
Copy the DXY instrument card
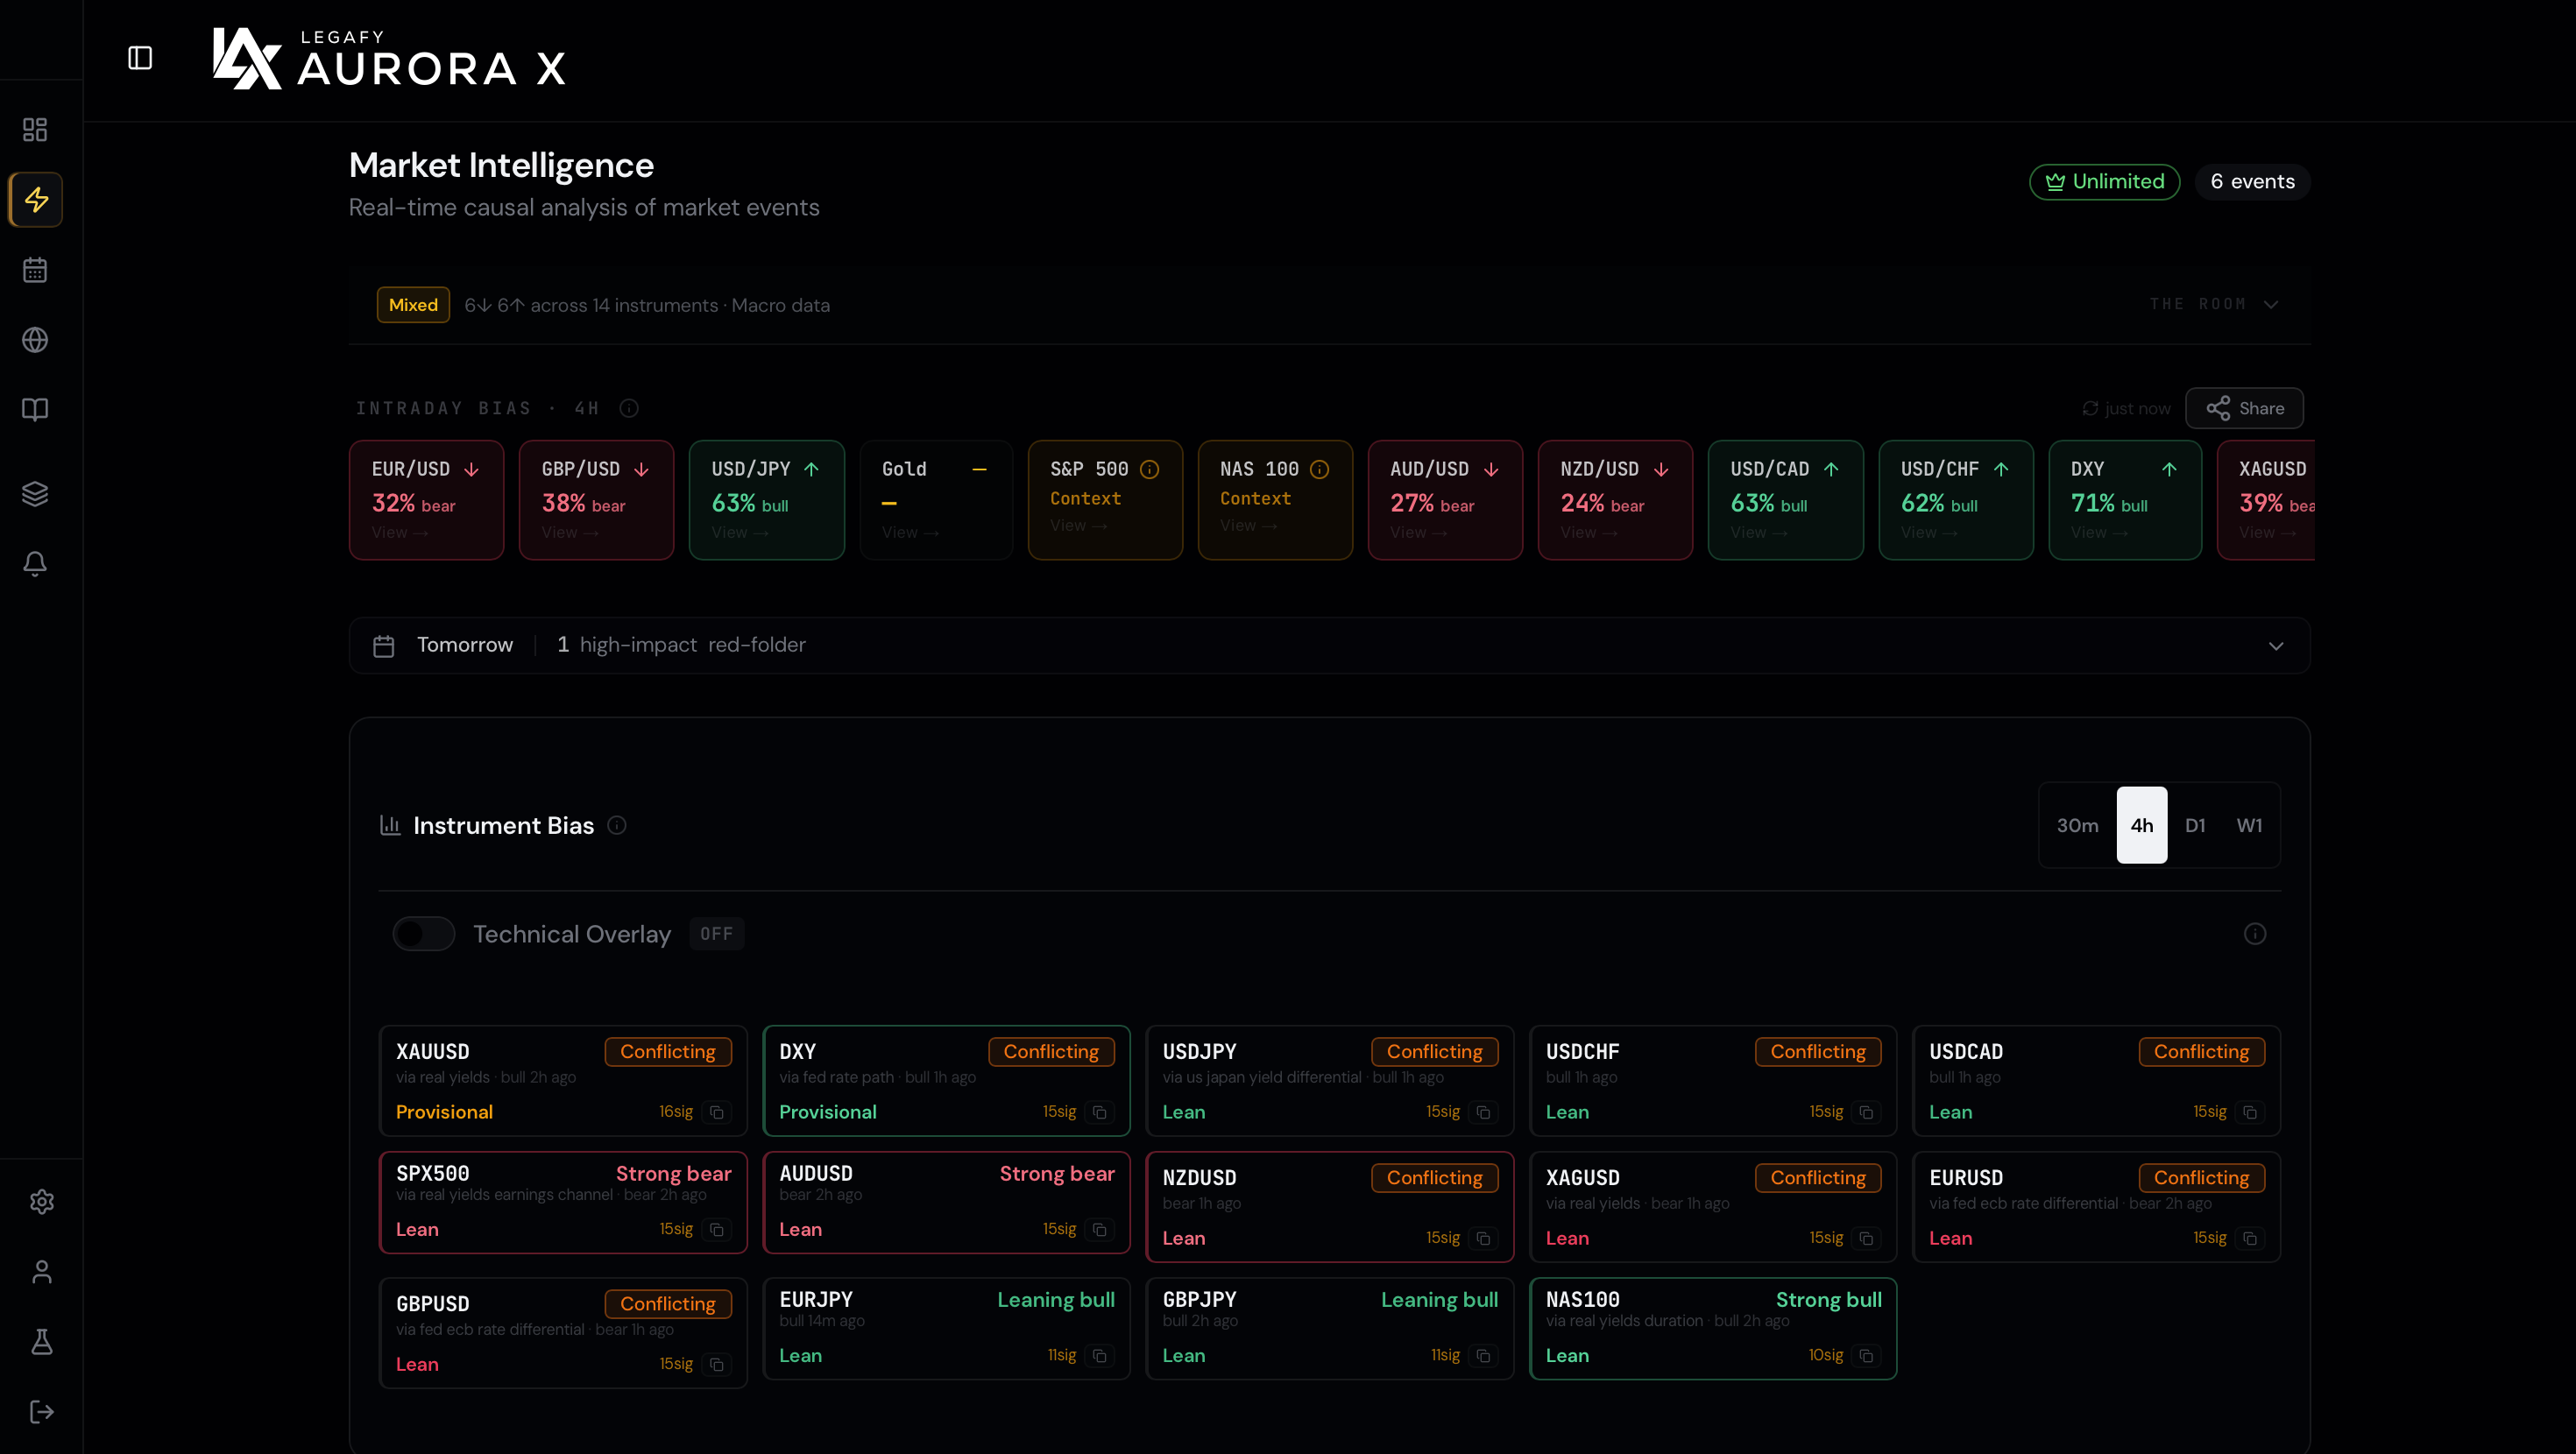tap(1100, 1113)
